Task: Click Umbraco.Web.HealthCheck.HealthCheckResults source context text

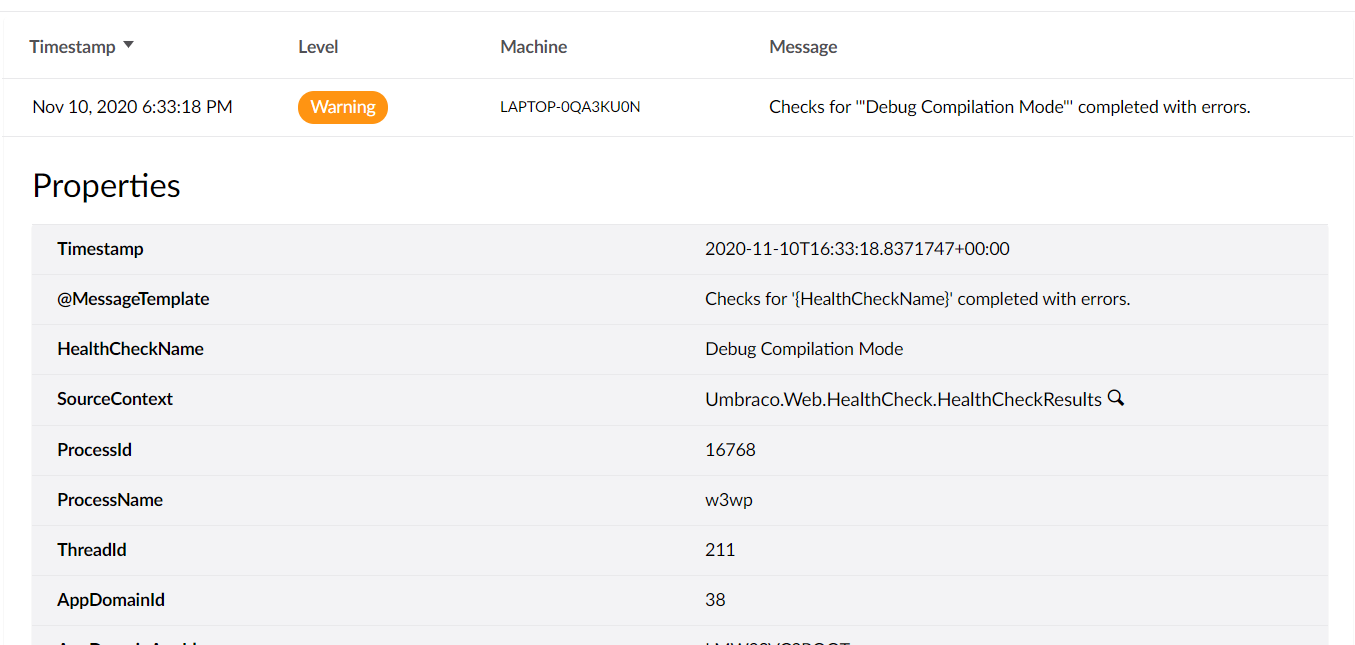Action: point(903,399)
